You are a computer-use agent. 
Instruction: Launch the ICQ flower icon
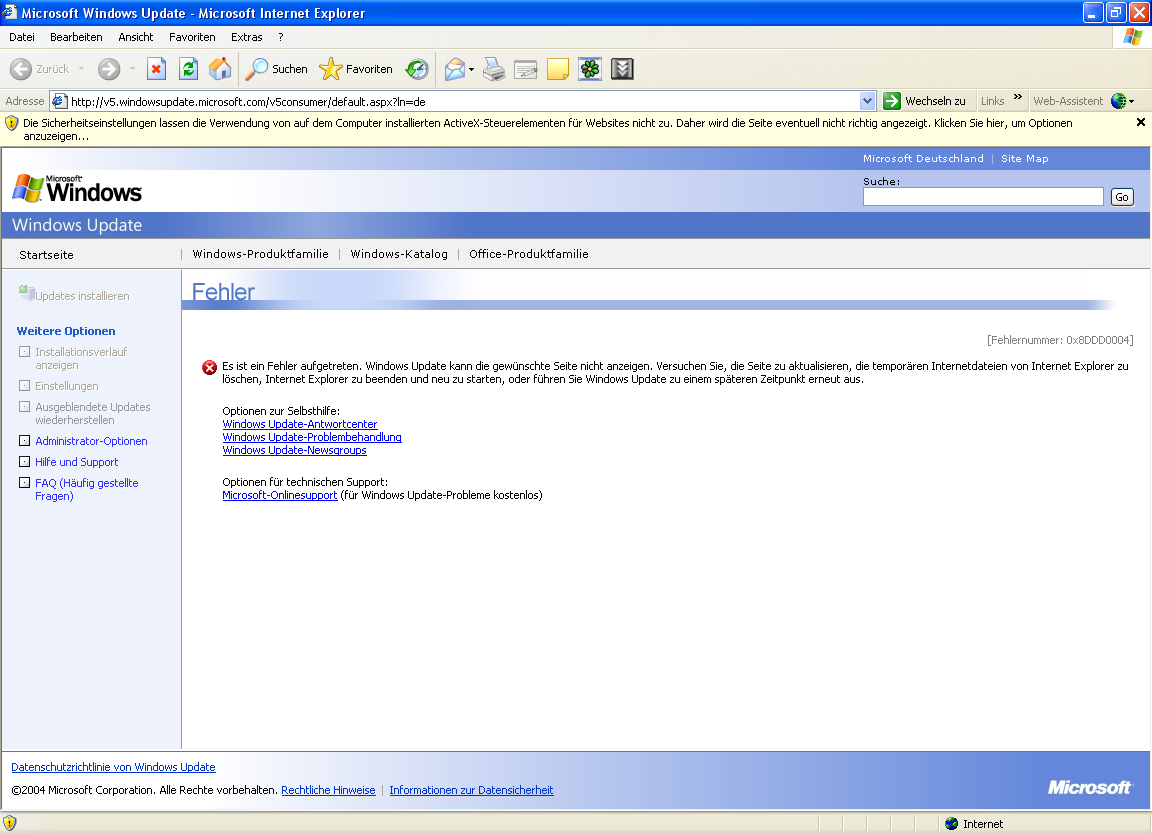click(590, 69)
